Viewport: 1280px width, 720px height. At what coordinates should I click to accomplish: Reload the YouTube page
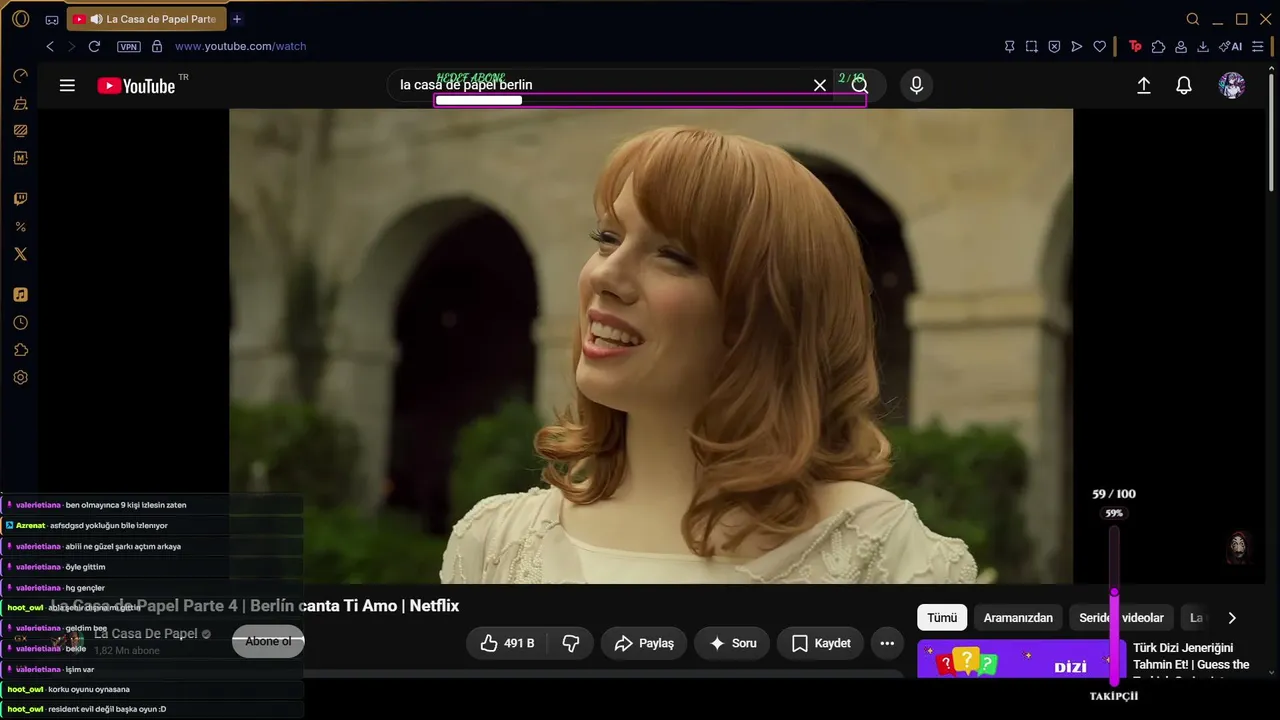(x=94, y=46)
